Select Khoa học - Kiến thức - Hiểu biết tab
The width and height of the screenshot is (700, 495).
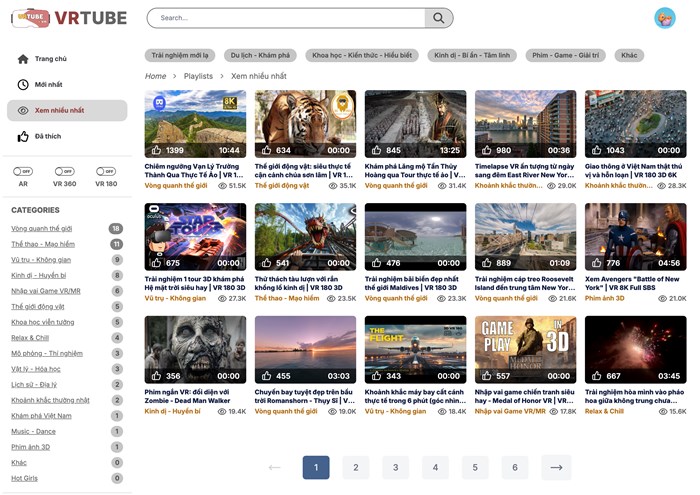(x=362, y=55)
